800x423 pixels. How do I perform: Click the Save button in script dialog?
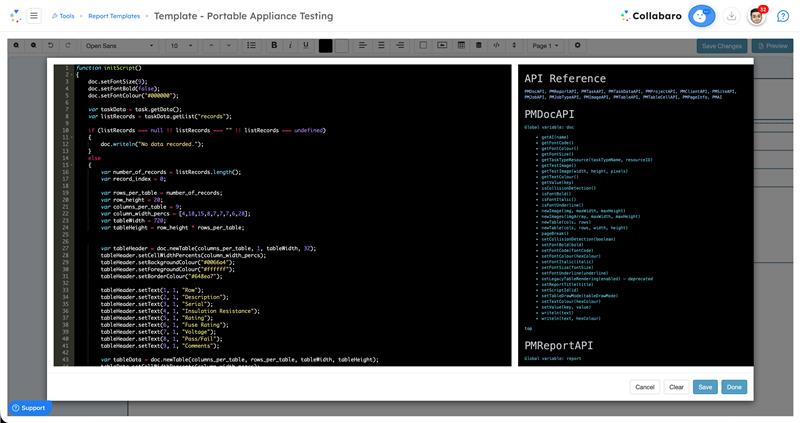pos(705,387)
